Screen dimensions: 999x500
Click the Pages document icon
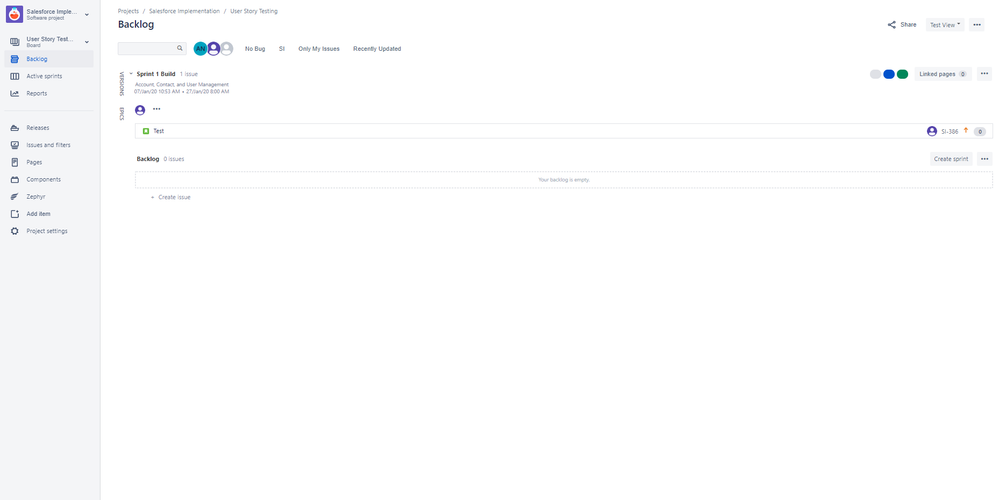pyautogui.click(x=15, y=162)
